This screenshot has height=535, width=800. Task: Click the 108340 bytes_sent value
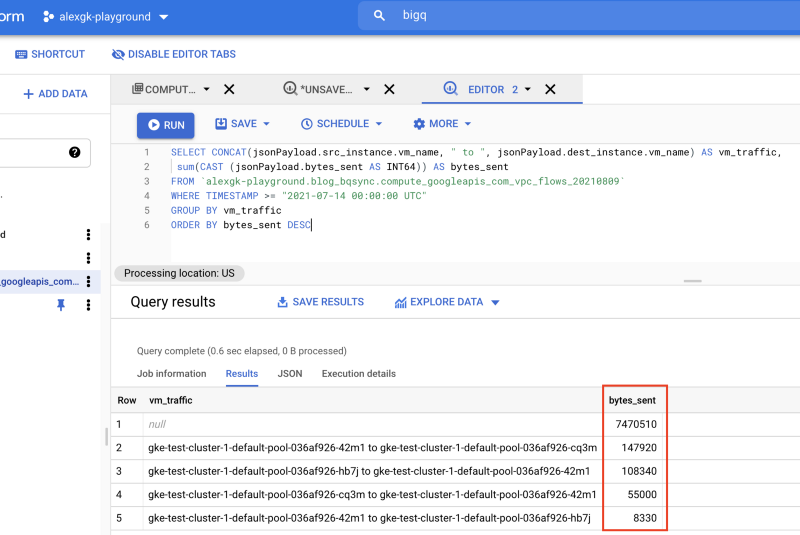pyautogui.click(x=639, y=471)
